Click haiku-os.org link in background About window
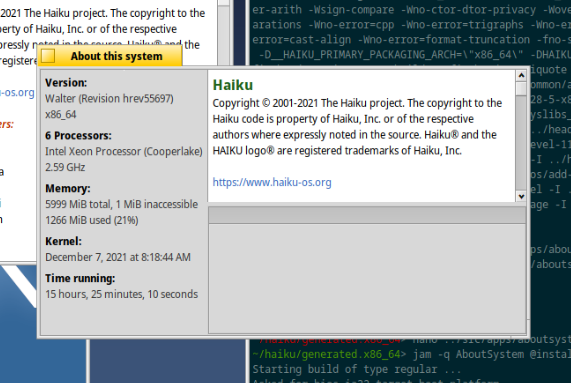 (x=17, y=92)
